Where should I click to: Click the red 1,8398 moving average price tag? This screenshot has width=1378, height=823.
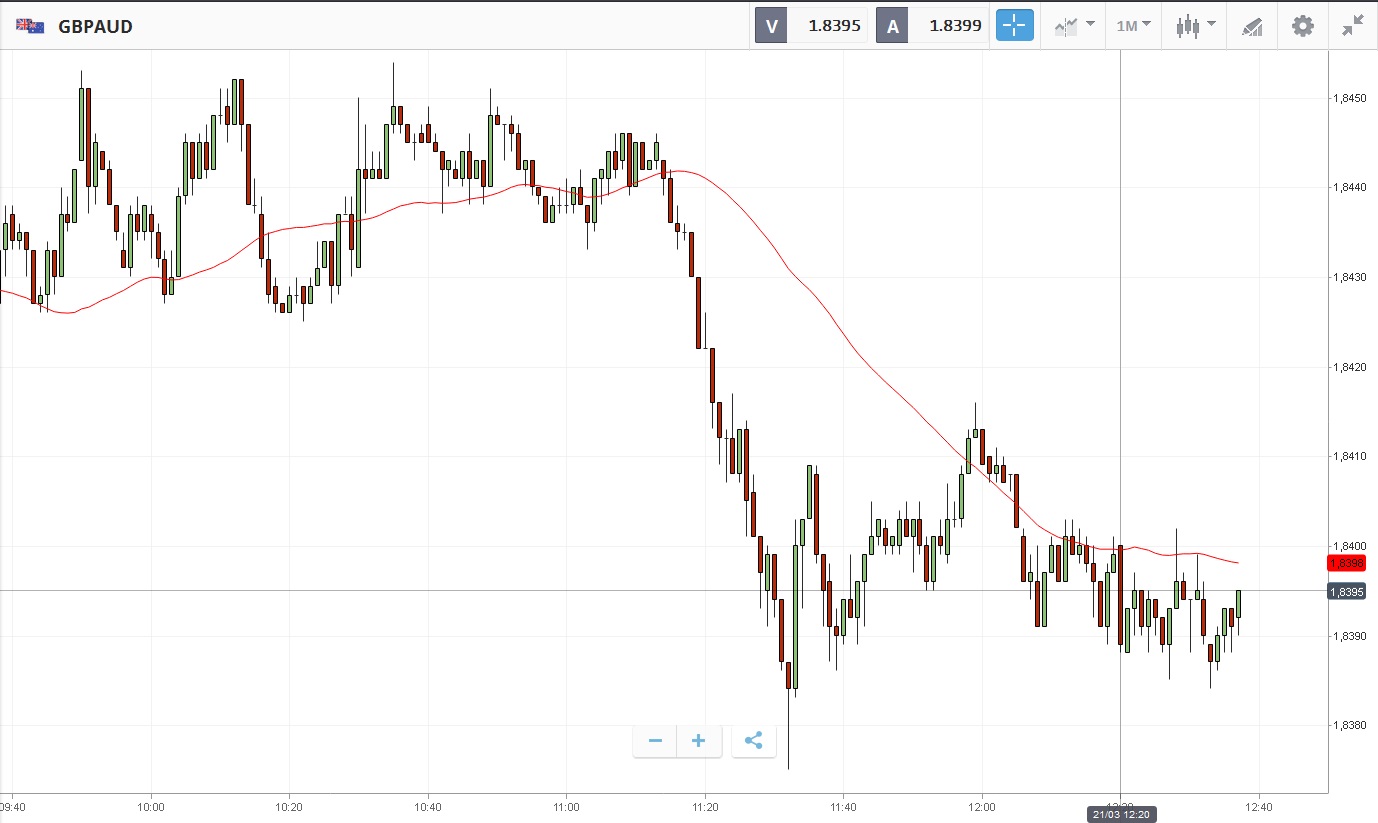point(1346,563)
